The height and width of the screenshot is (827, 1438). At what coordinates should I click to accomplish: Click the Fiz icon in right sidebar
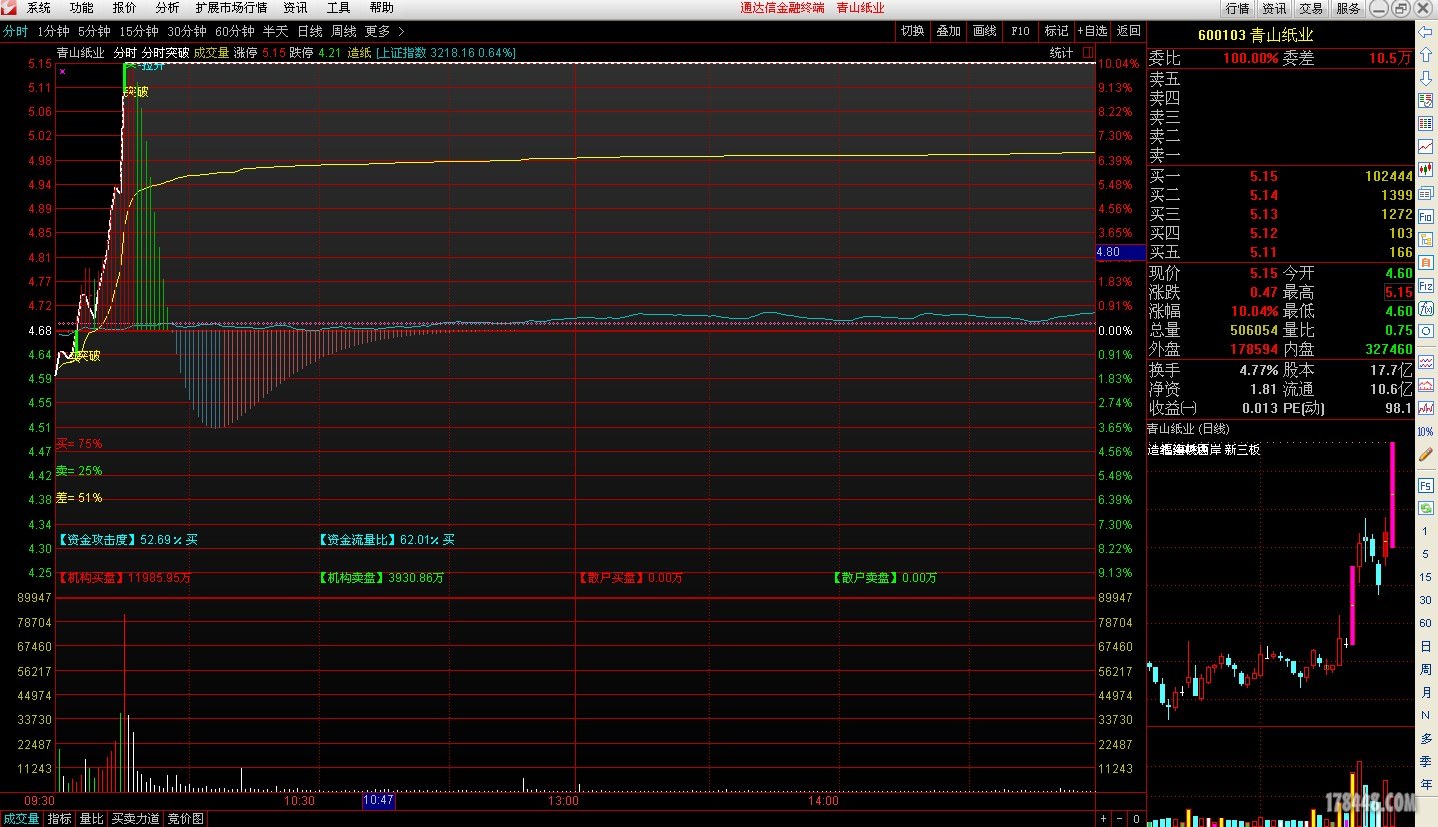(x=1426, y=286)
